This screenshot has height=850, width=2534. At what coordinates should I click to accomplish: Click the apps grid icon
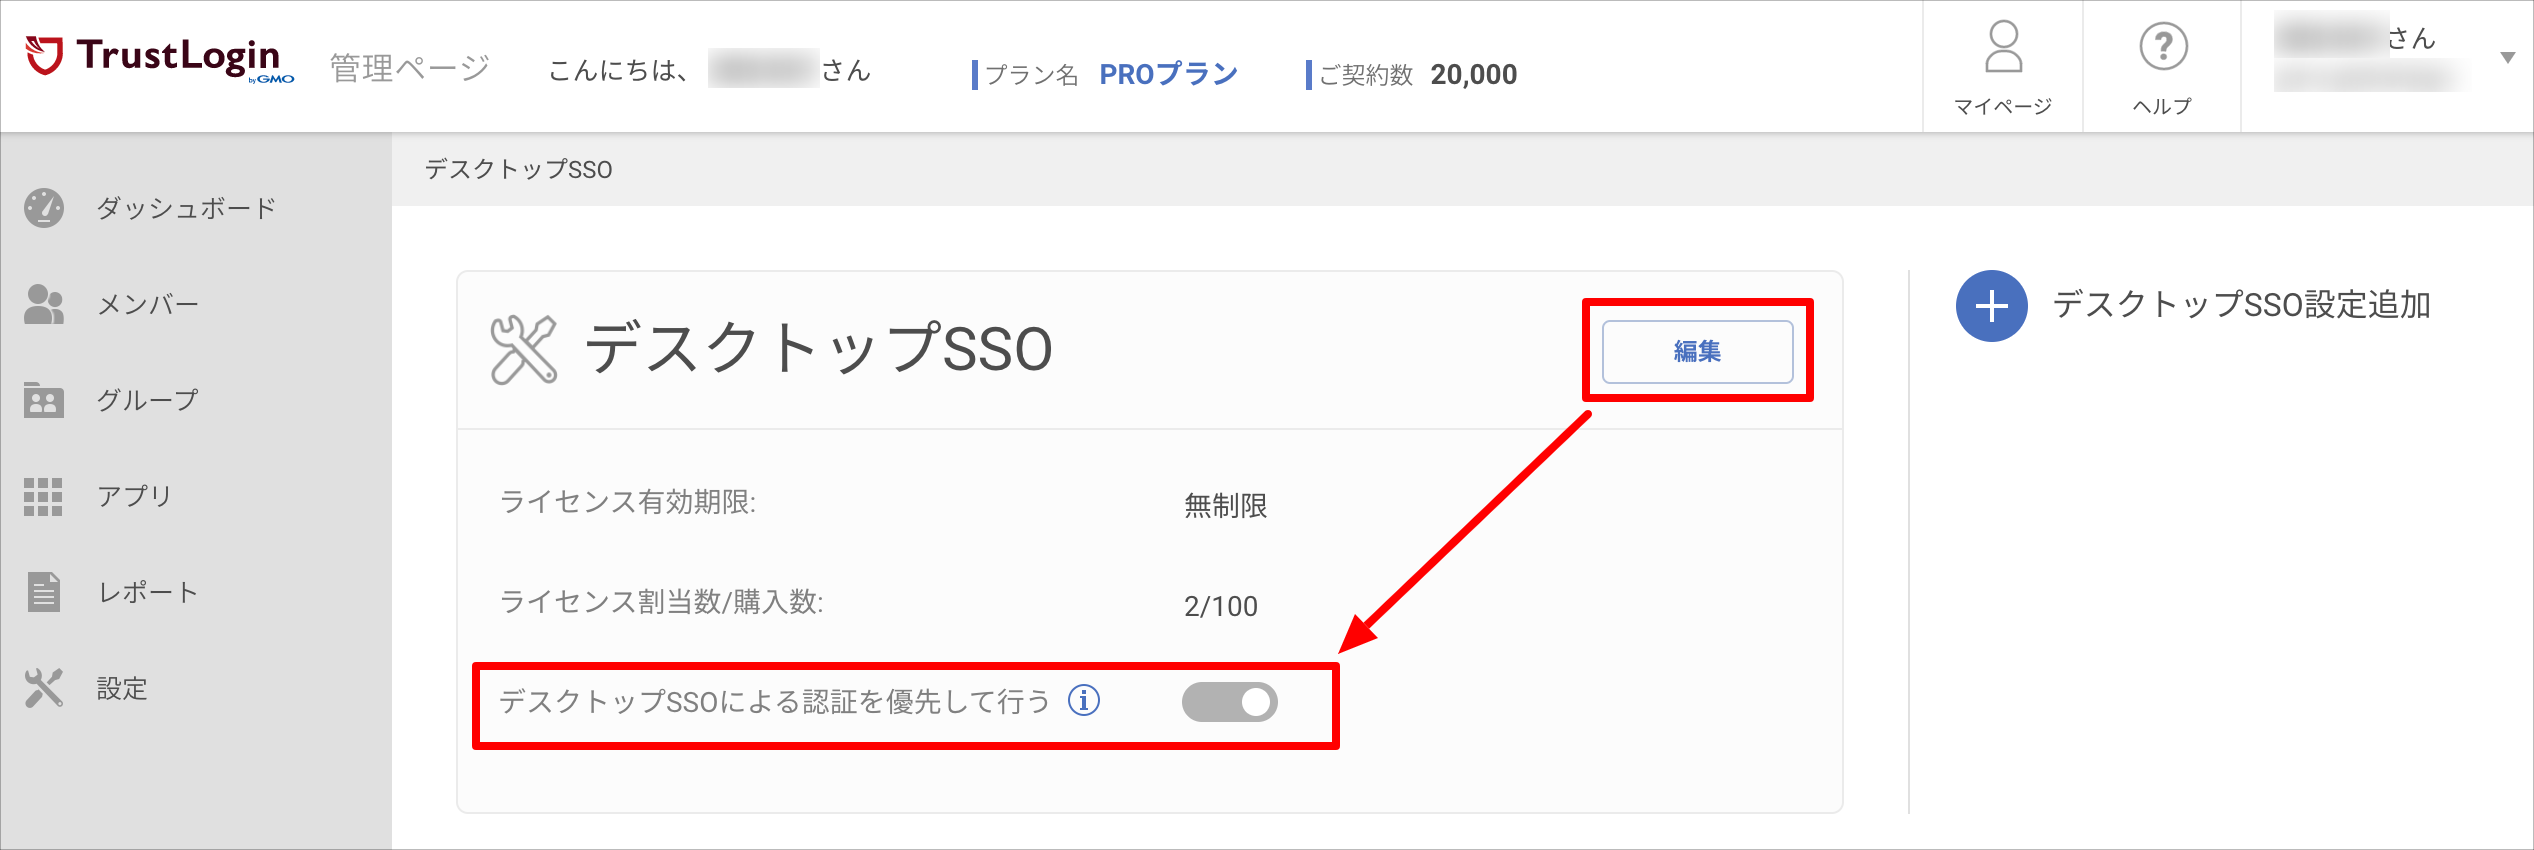(43, 497)
